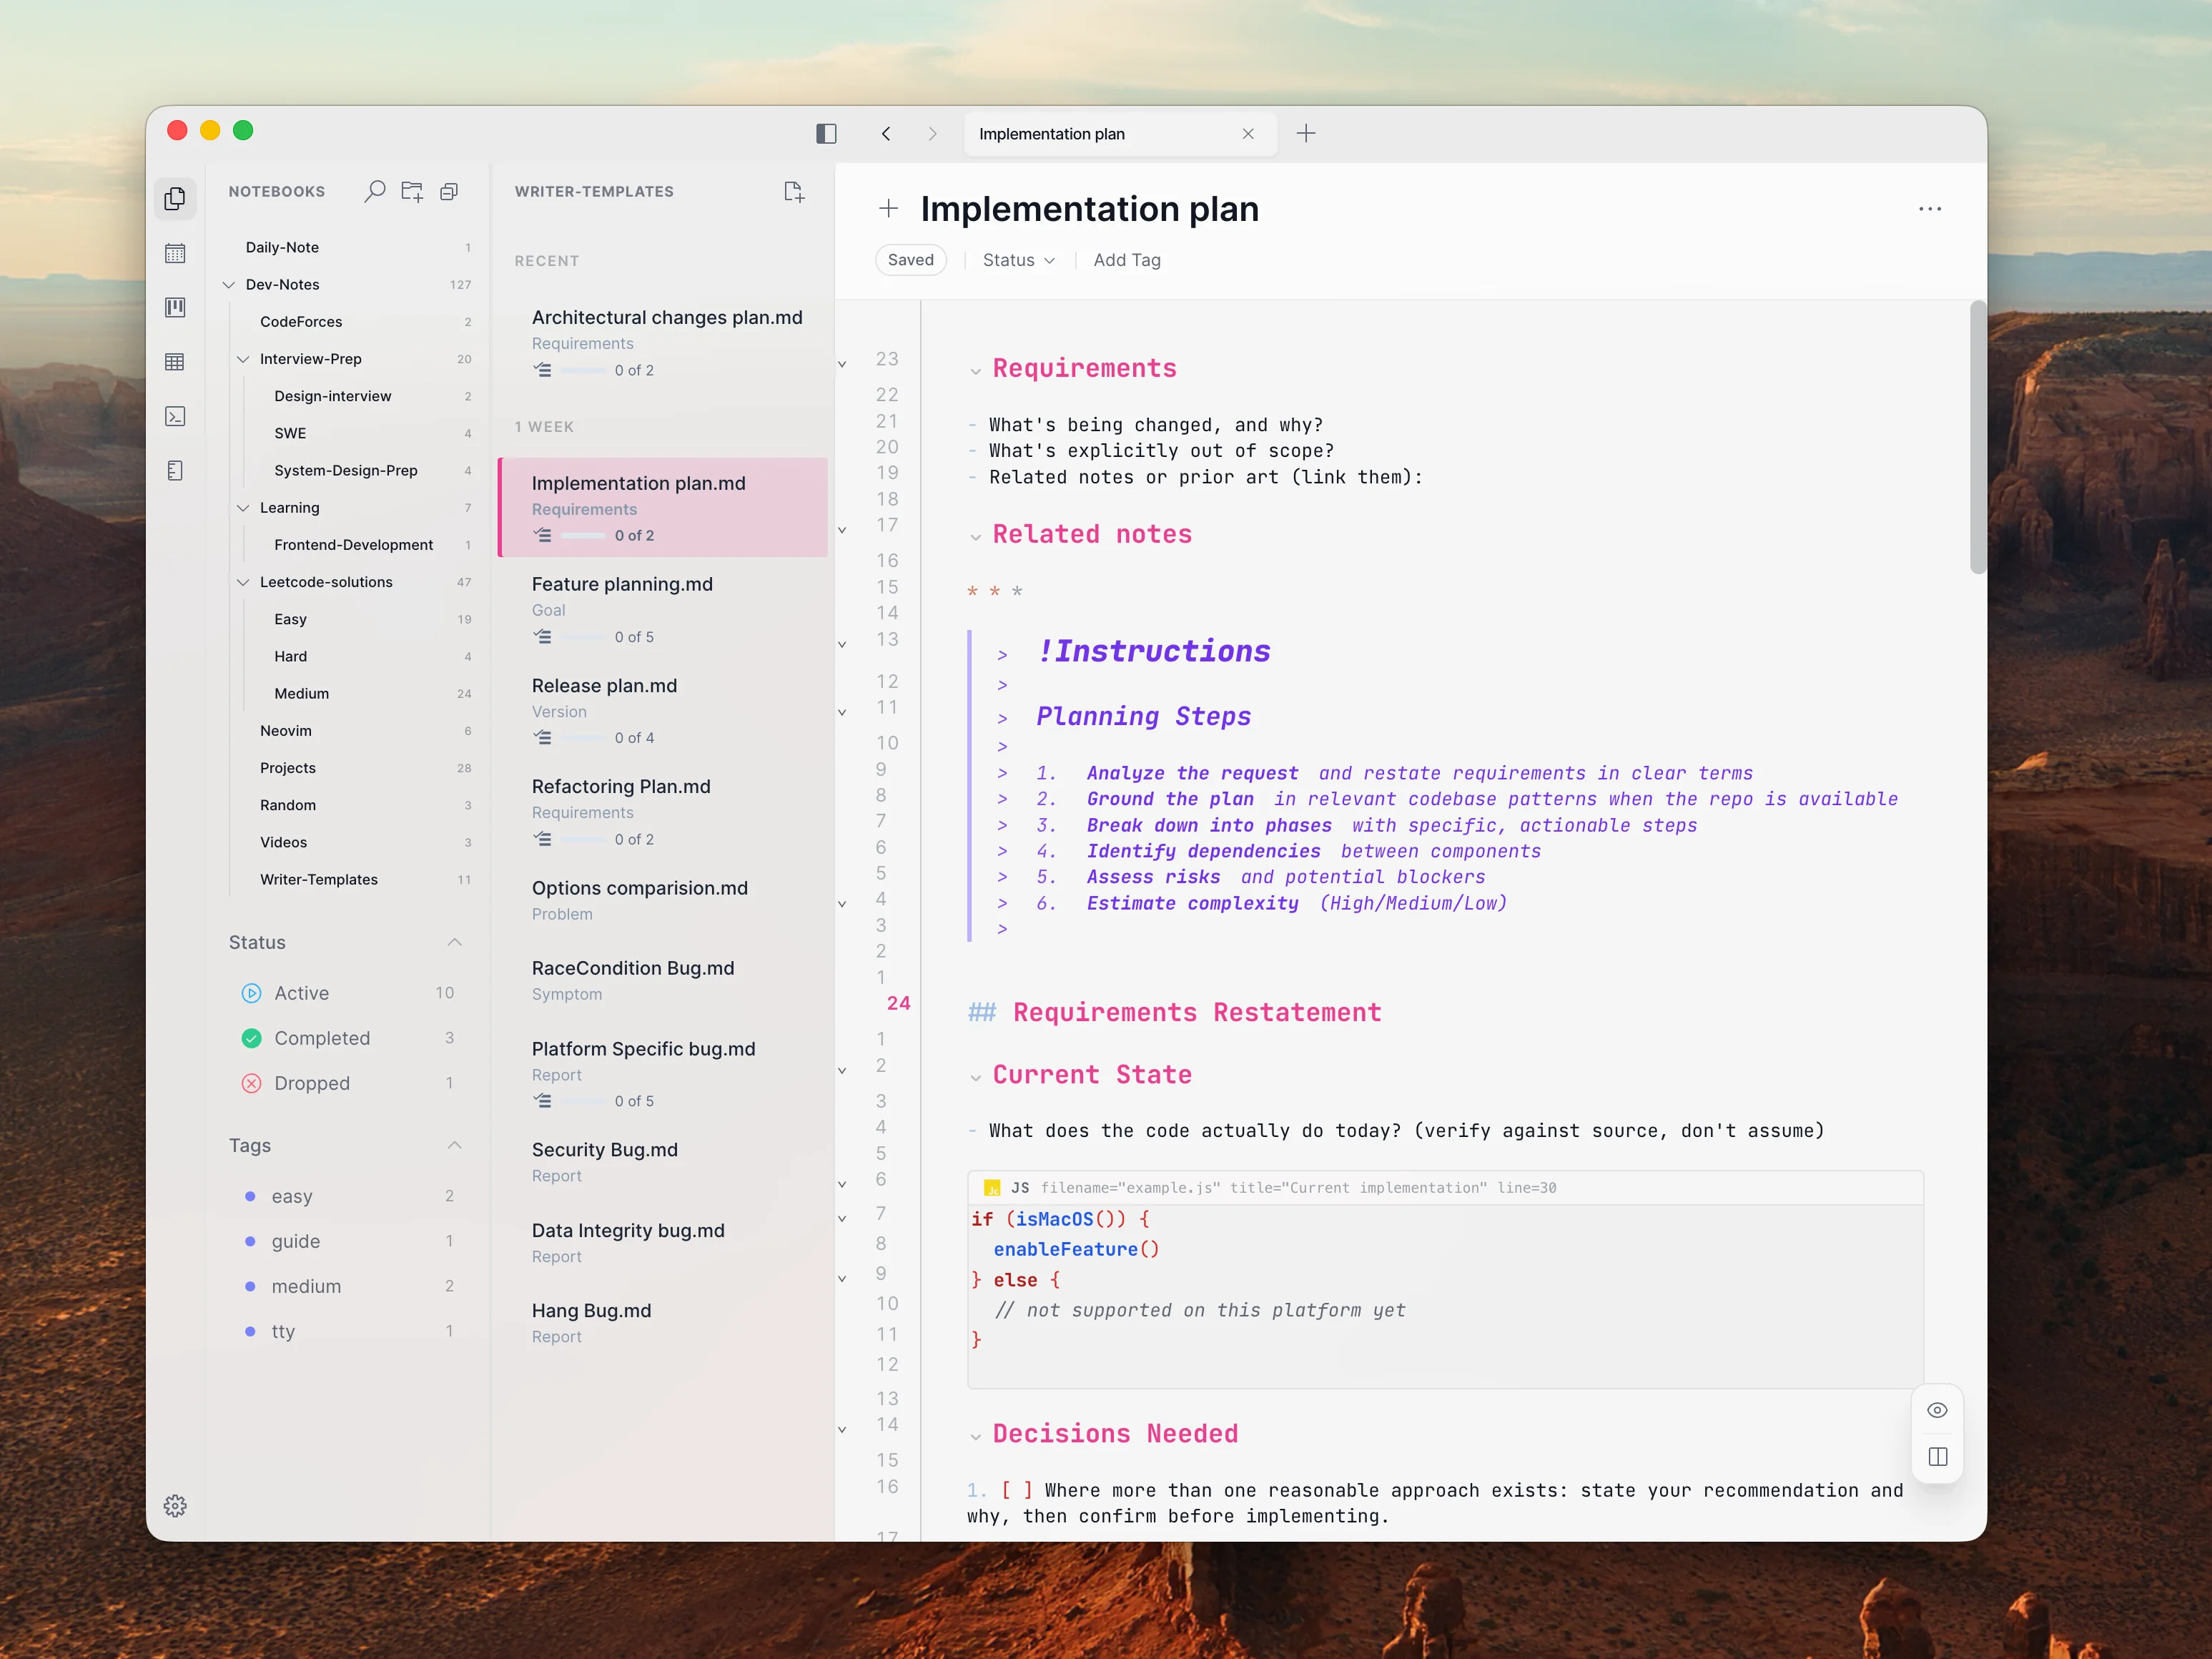Open the terminal icon in left rail

175,416
